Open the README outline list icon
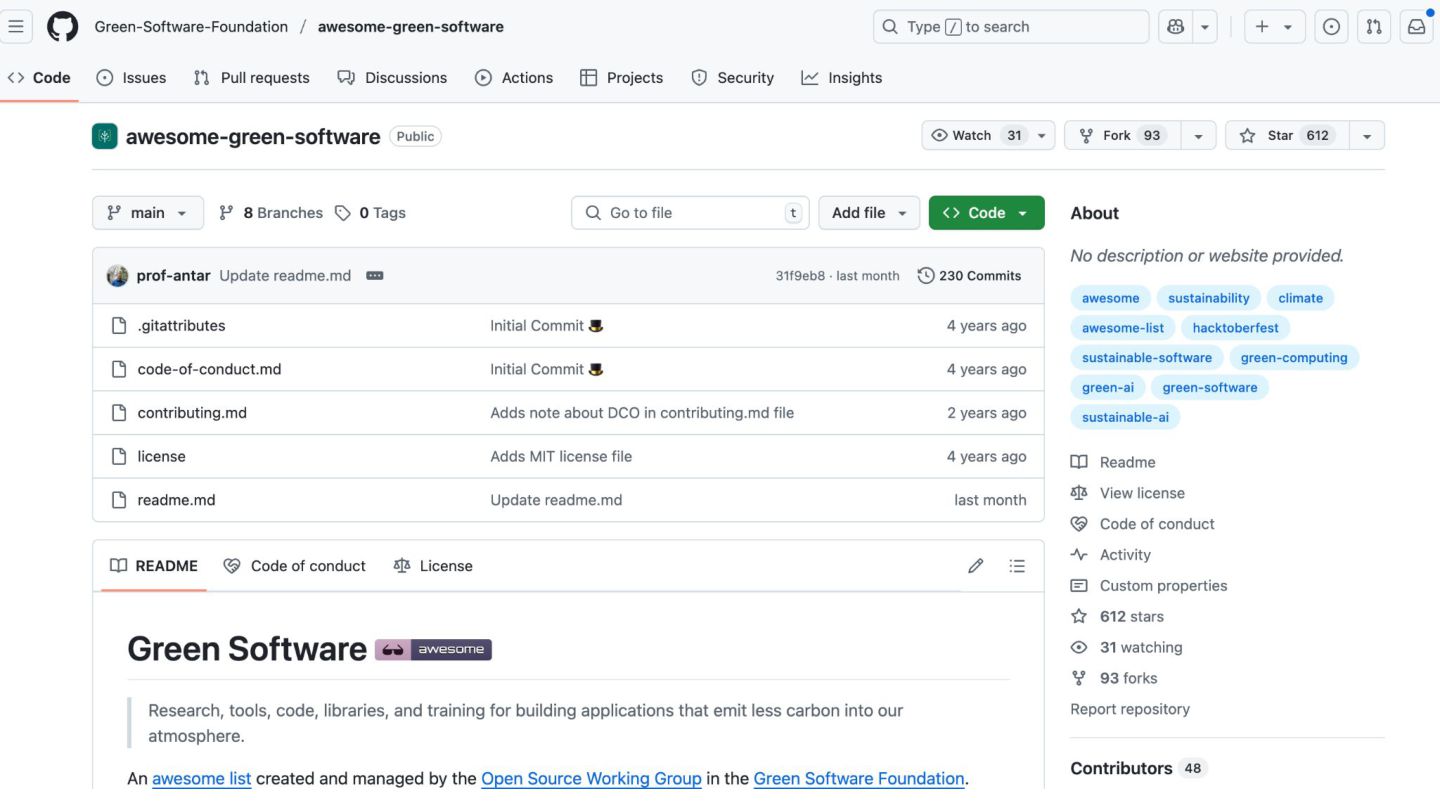Viewport: 1440px width, 810px height. click(x=1017, y=566)
